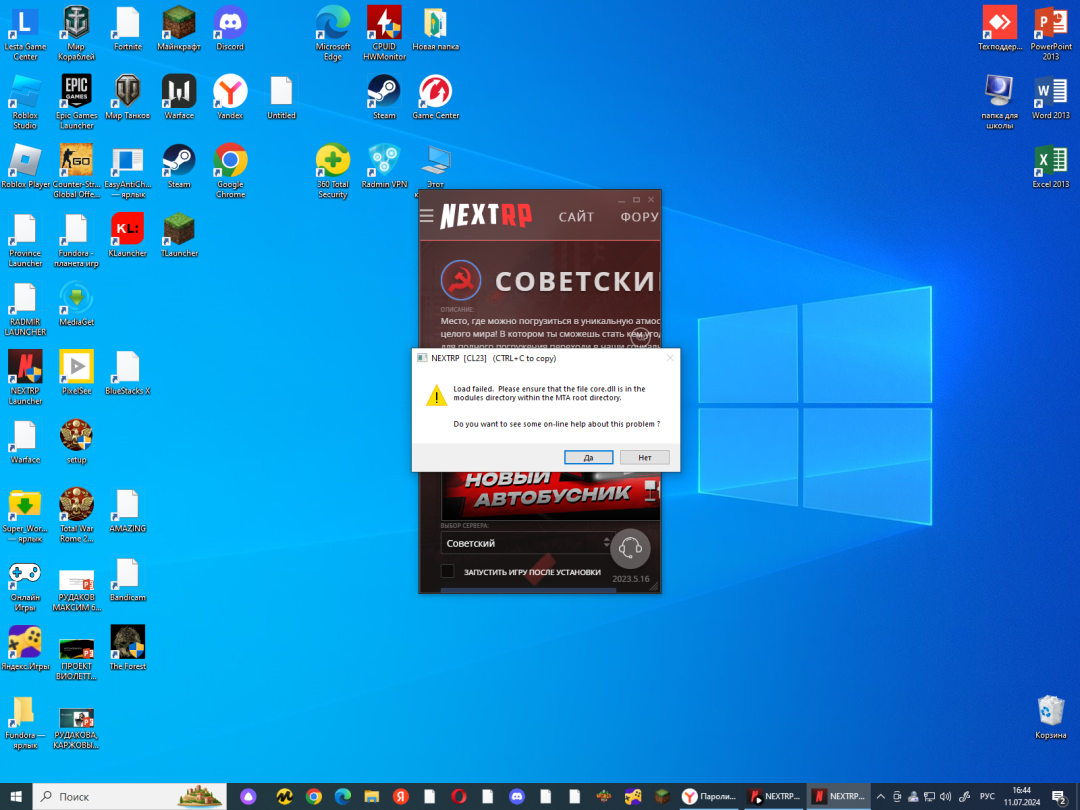Screen dimensions: 1080x810
Task: Select Counter-Strike Global Offensive desktop icon
Action: [x=76, y=170]
